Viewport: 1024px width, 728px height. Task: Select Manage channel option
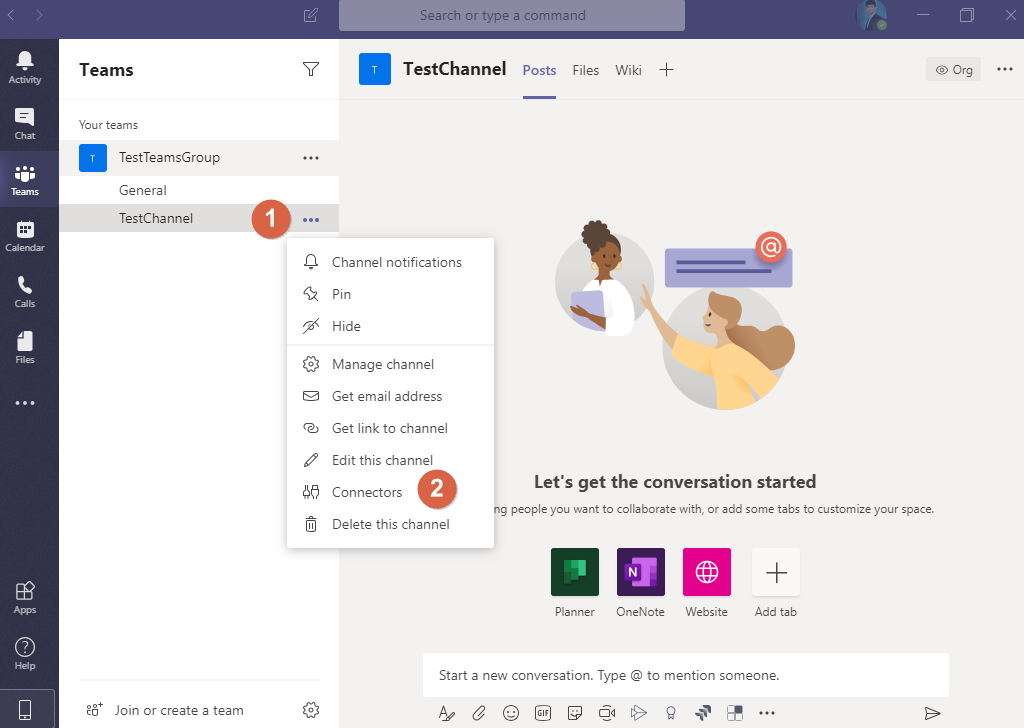pos(391,364)
